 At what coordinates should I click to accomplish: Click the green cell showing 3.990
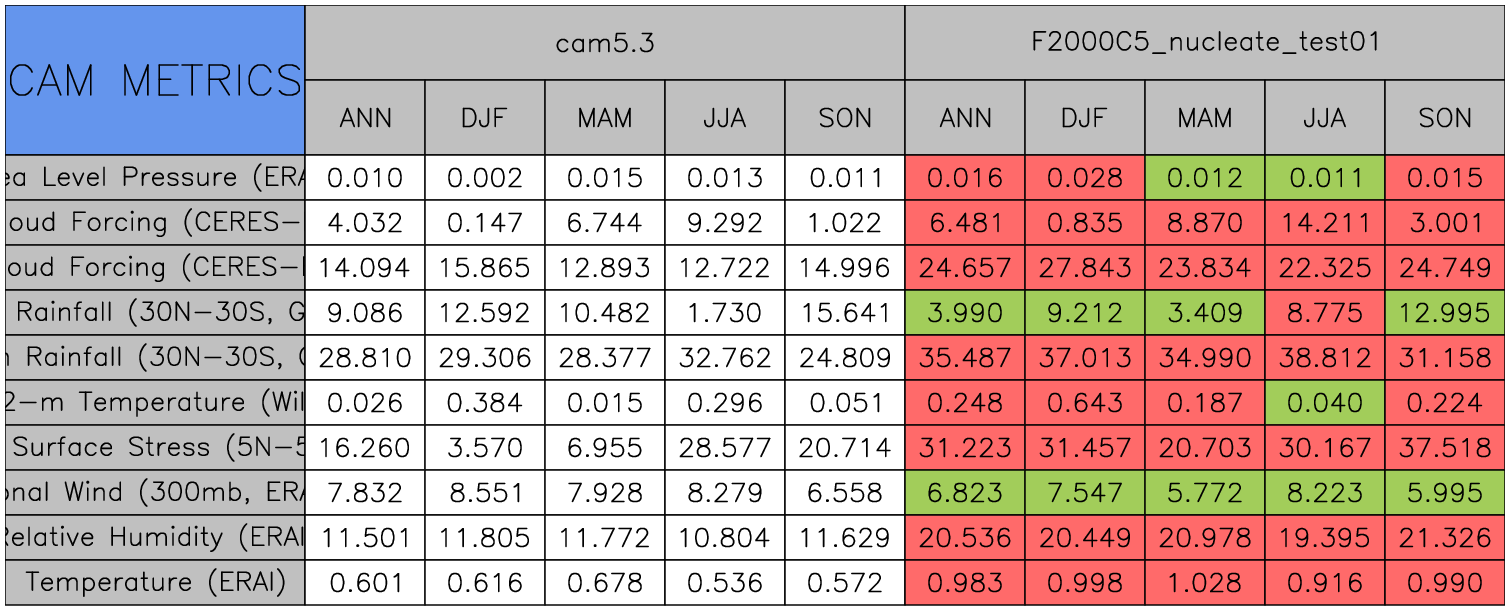pos(964,313)
